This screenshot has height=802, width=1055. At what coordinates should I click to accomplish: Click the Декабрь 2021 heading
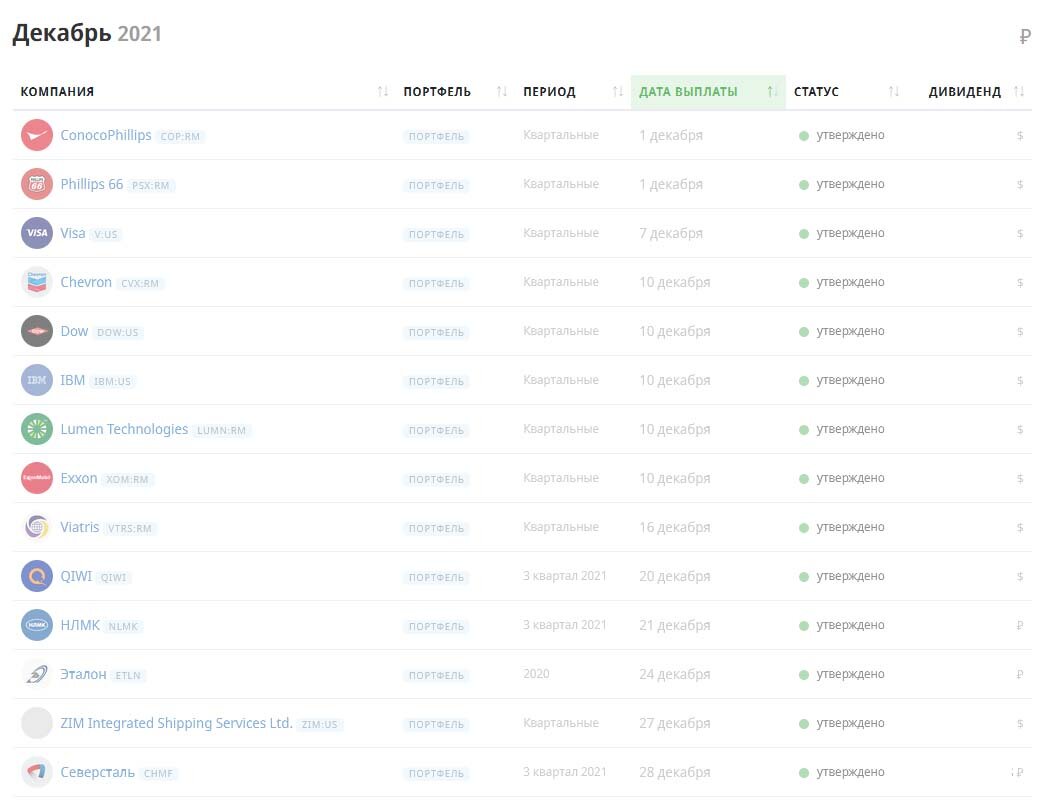pos(87,34)
